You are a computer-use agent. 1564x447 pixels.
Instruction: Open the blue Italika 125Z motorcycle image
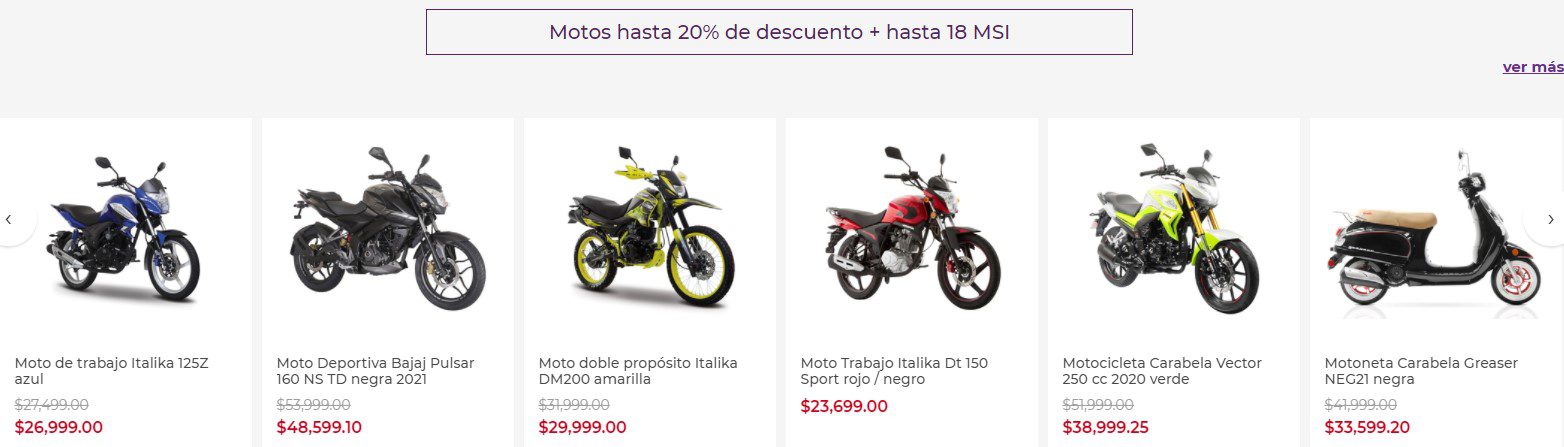coord(123,230)
